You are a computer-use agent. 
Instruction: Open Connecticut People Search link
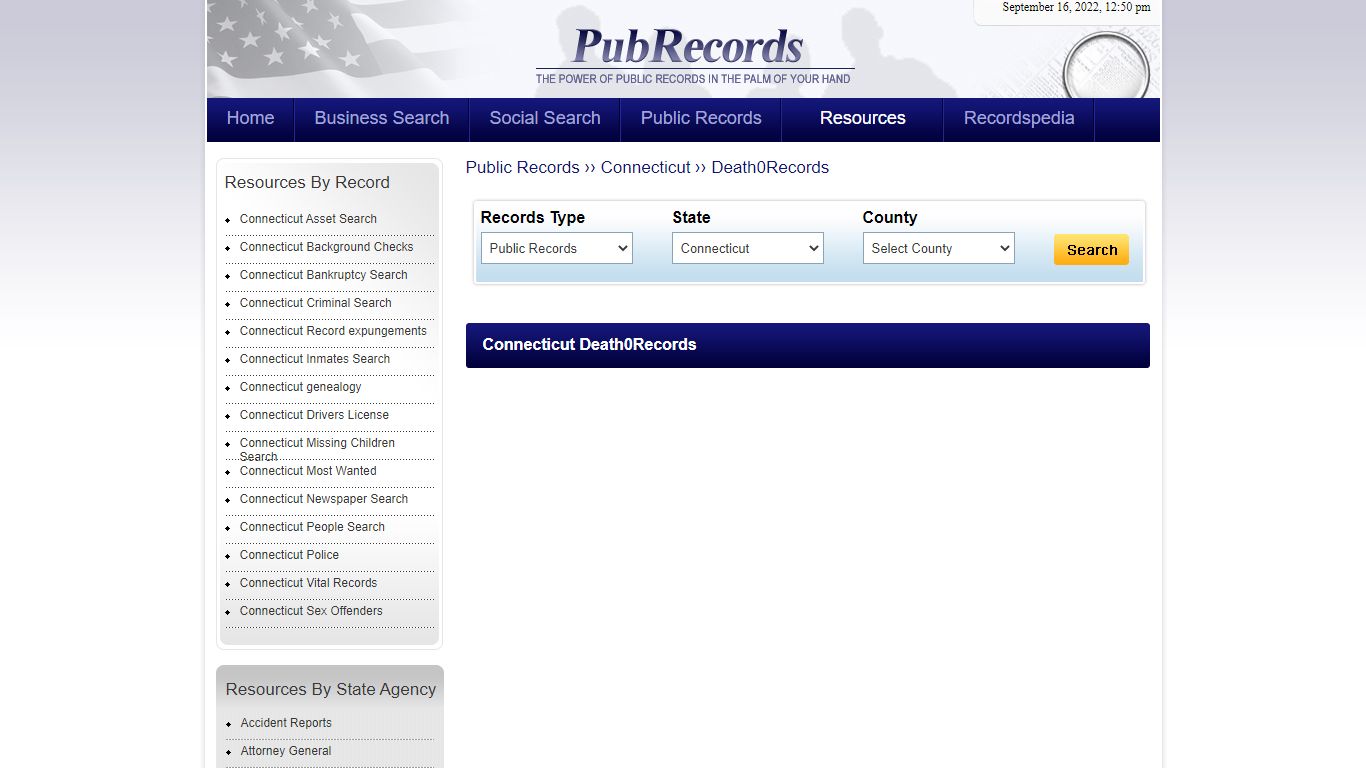[312, 527]
